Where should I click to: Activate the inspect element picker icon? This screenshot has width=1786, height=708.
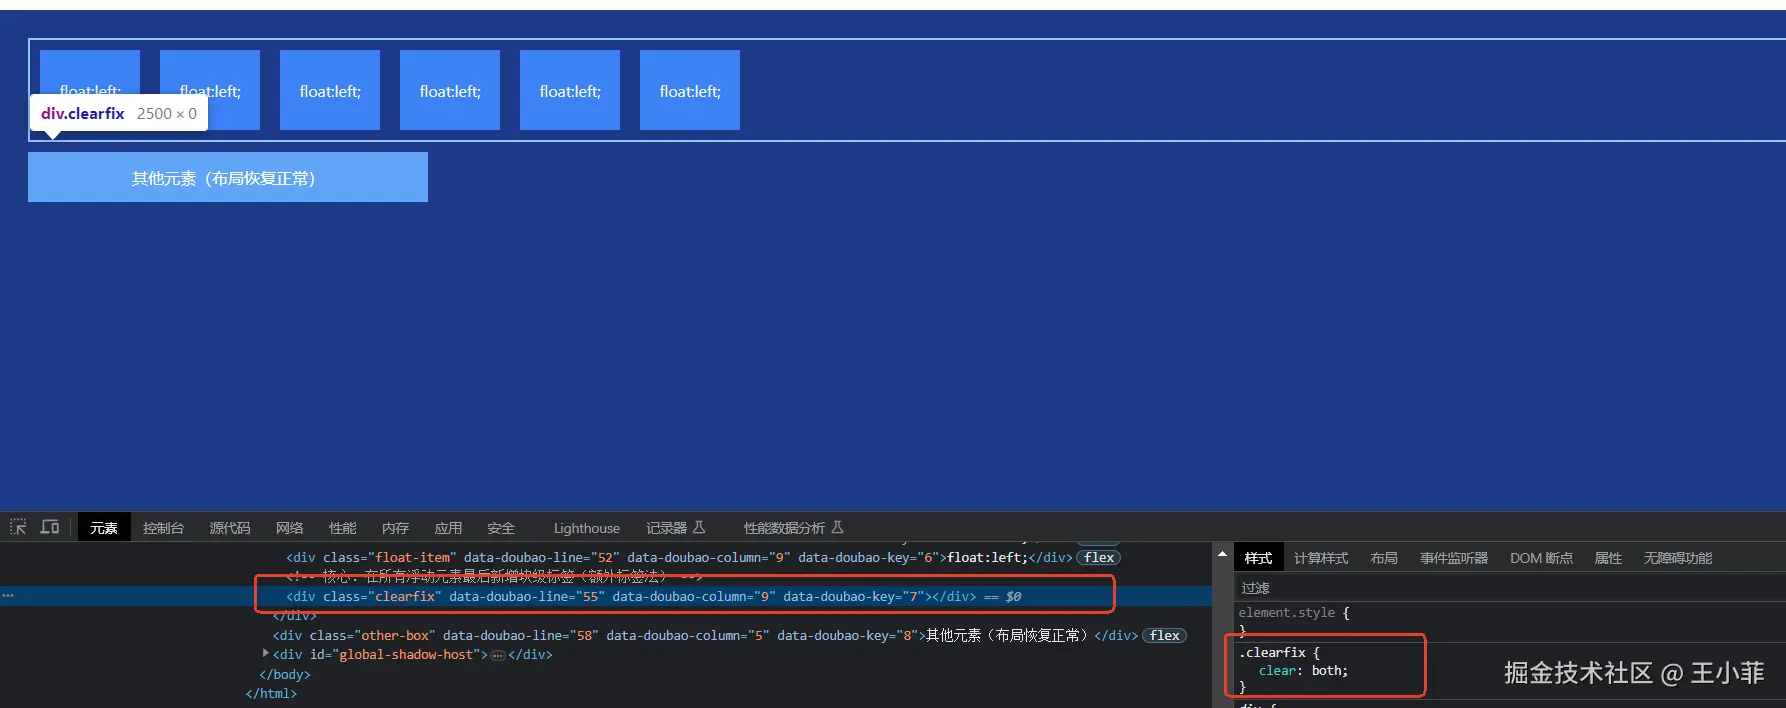pyautogui.click(x=18, y=527)
